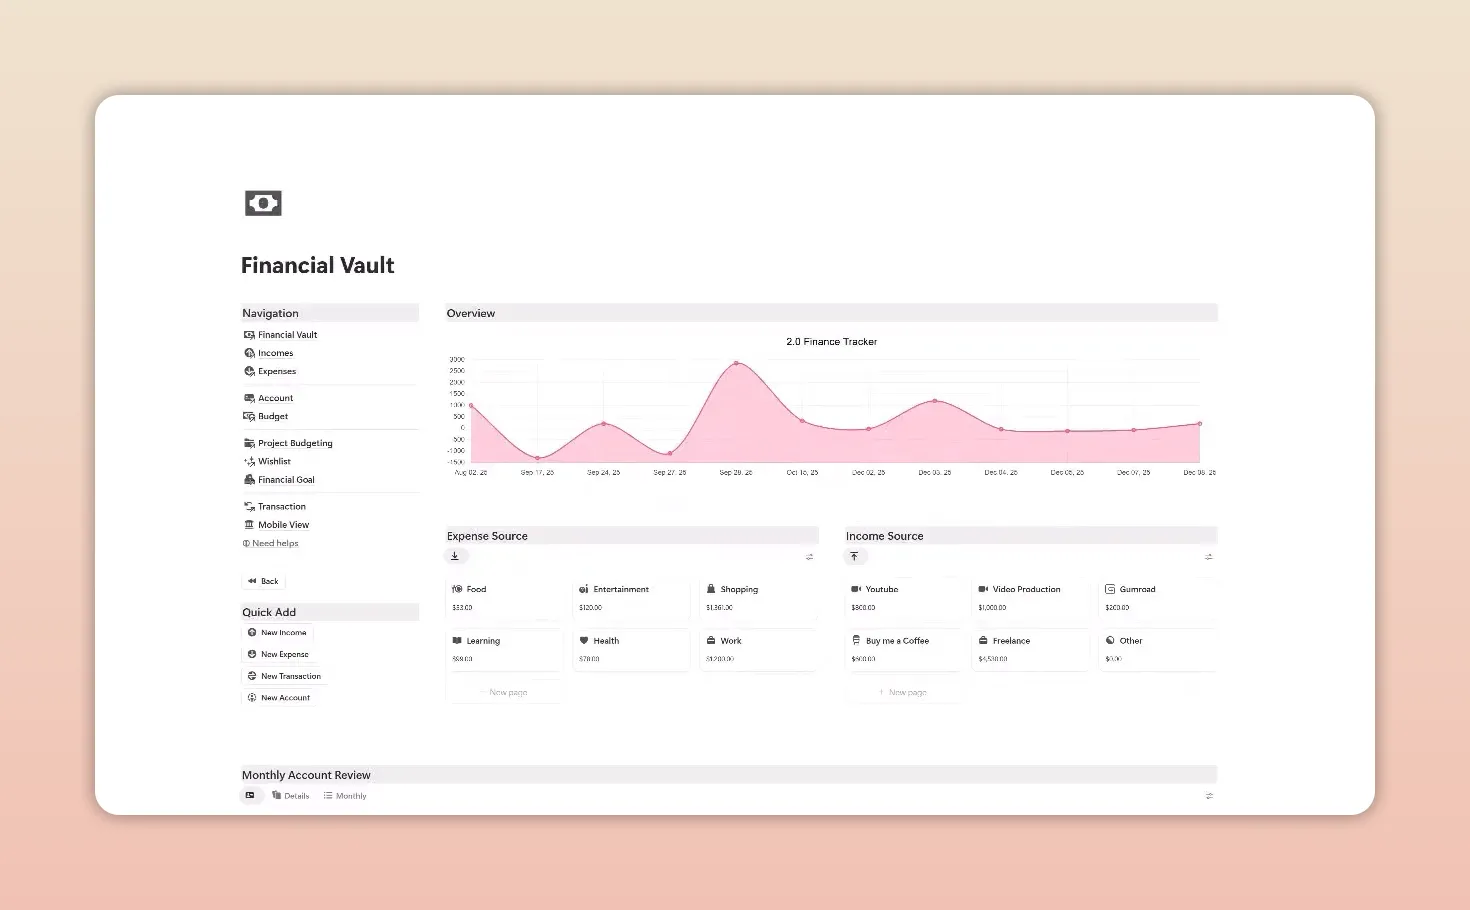Switch to the Details view tab
Image resolution: width=1470 pixels, height=910 pixels.
(291, 796)
